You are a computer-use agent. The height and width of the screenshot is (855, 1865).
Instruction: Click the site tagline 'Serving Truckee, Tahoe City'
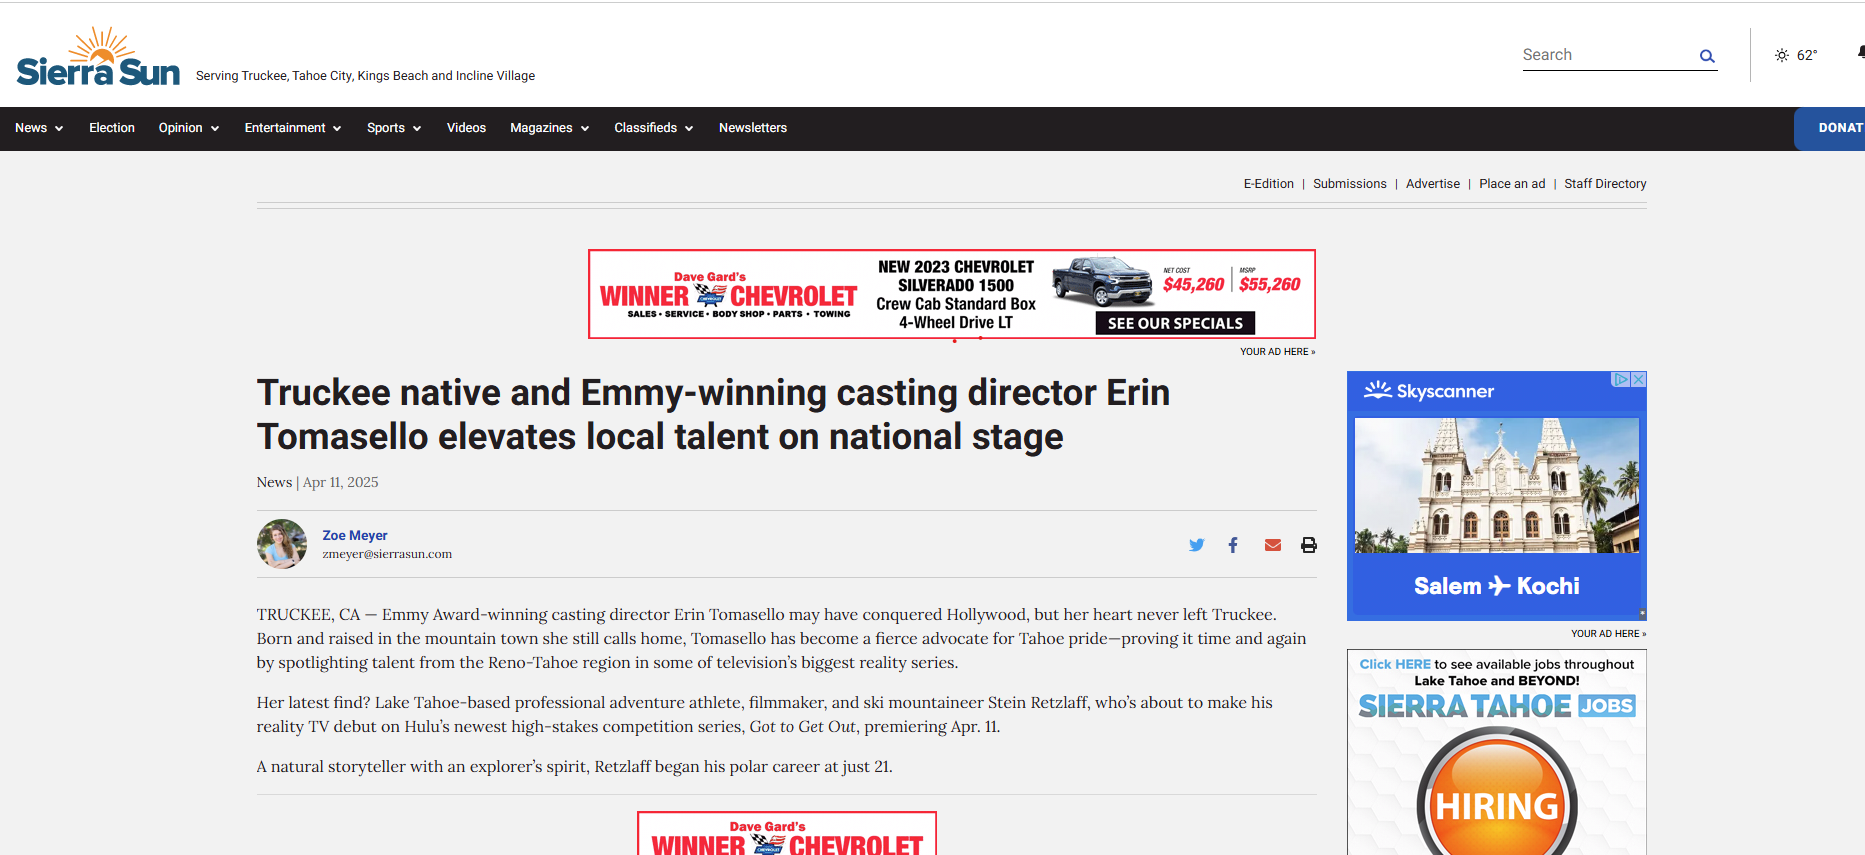click(365, 76)
